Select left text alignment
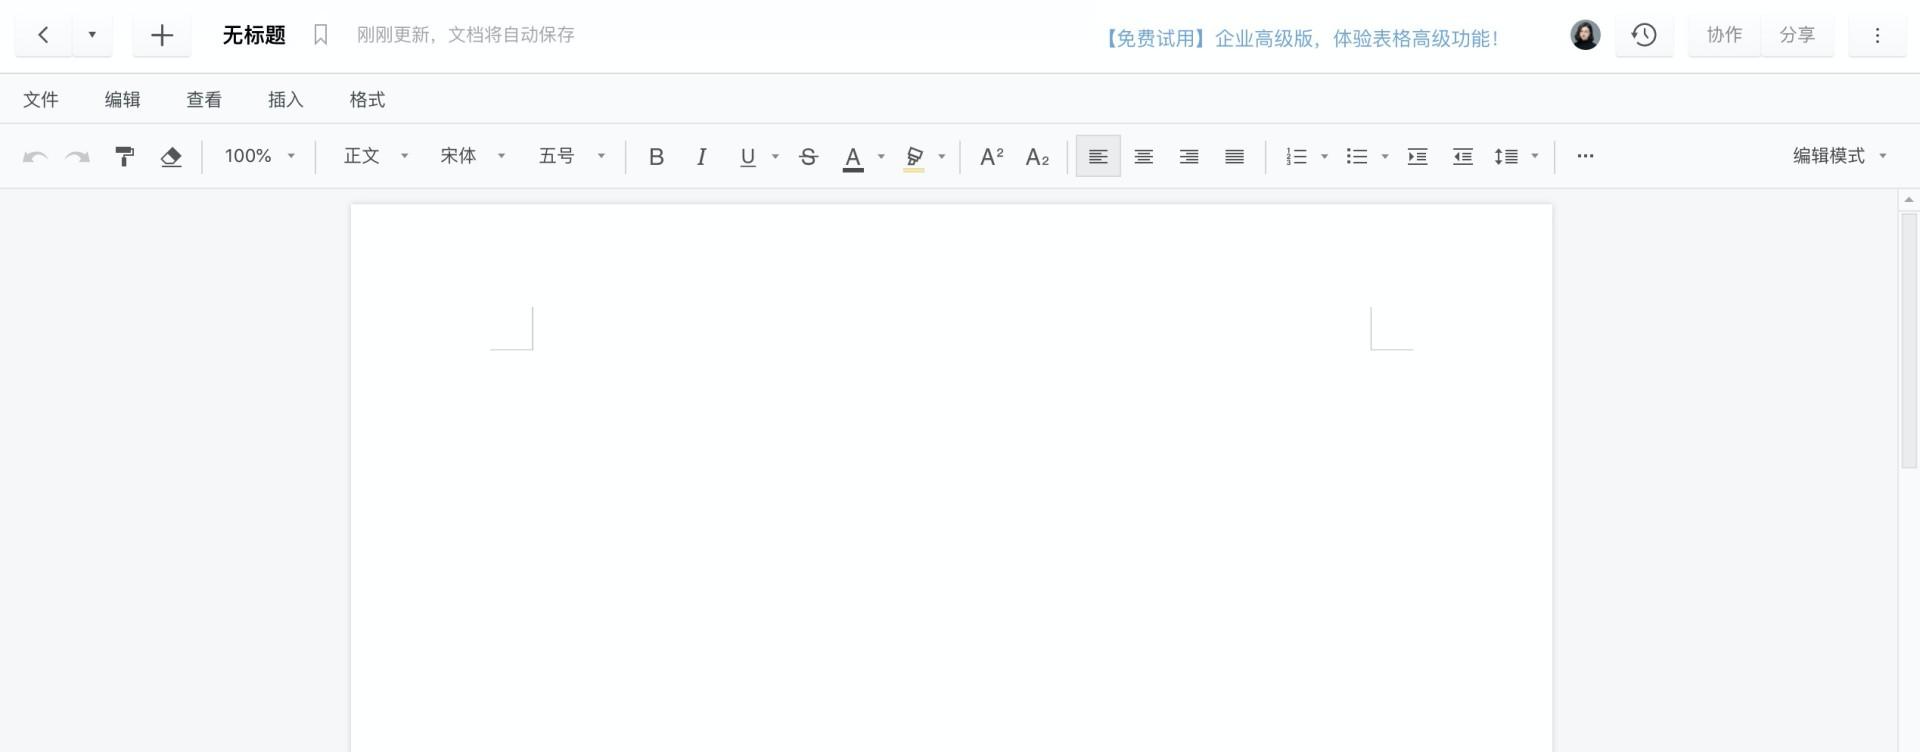The width and height of the screenshot is (1920, 752). coord(1098,156)
